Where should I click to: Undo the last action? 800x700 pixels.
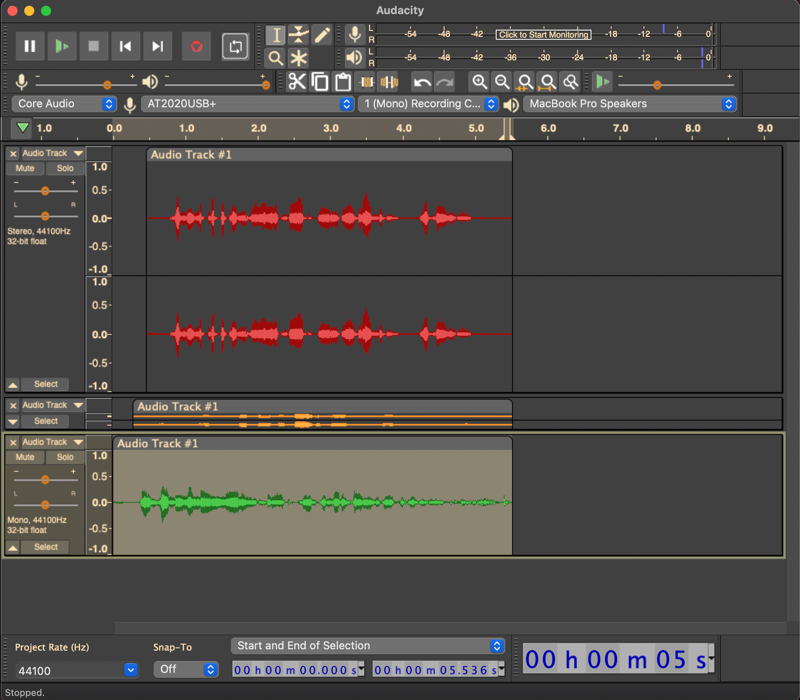(x=422, y=82)
